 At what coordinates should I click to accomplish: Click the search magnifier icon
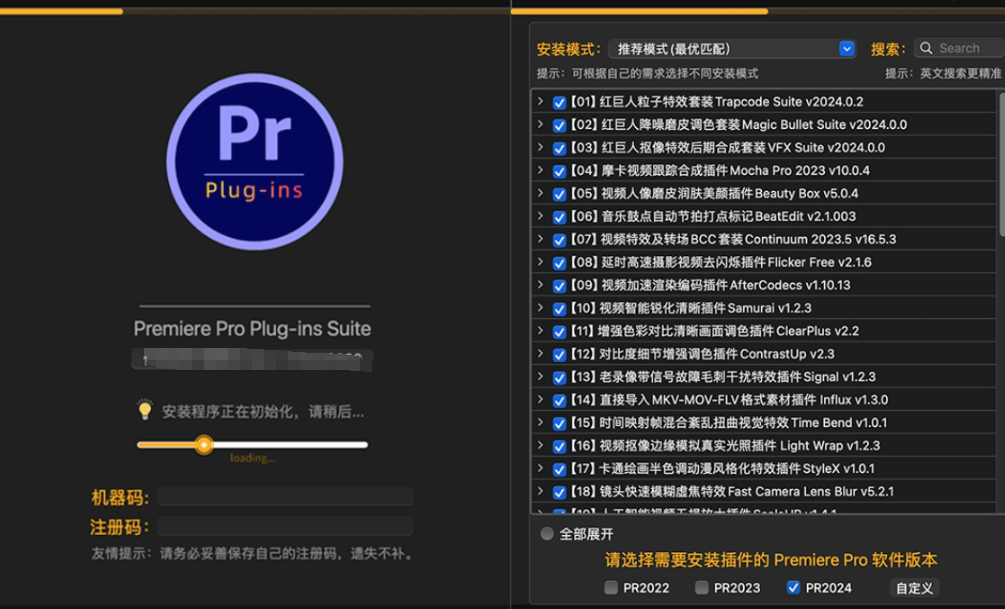(926, 48)
